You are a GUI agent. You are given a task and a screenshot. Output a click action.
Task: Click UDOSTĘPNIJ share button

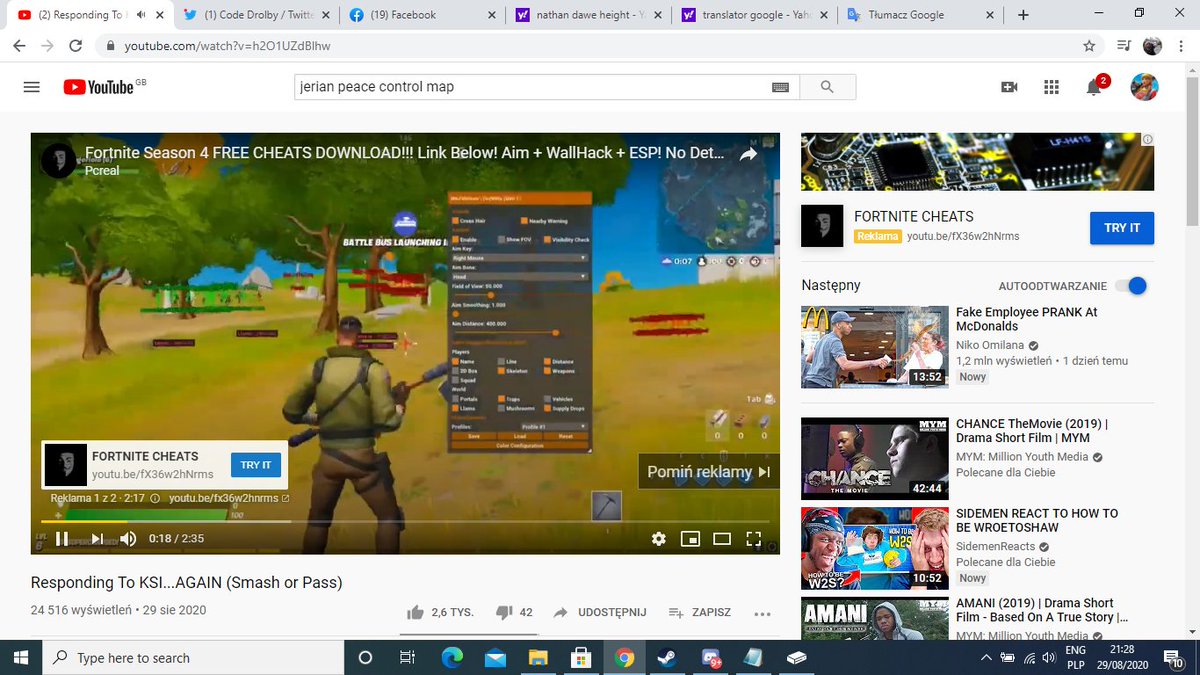click(x=600, y=612)
